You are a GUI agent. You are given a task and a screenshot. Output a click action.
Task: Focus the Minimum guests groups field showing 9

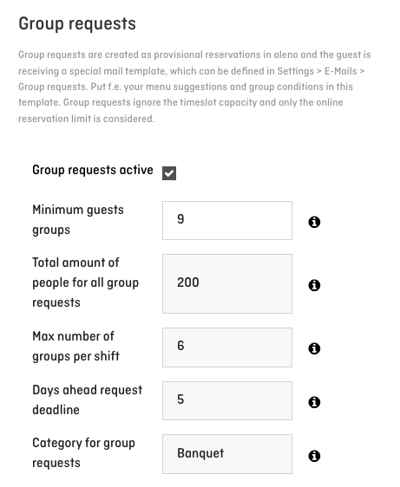pyautogui.click(x=227, y=220)
